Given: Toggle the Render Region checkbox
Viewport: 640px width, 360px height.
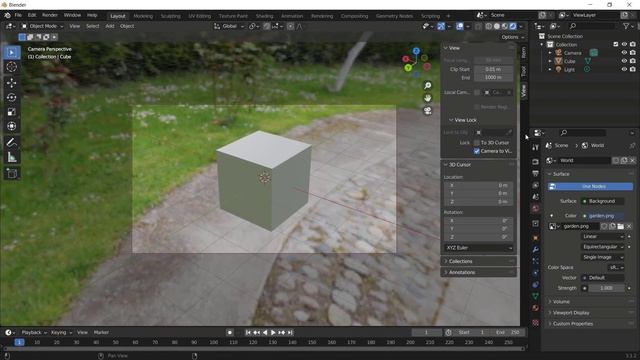Looking at the screenshot, I should [x=476, y=107].
